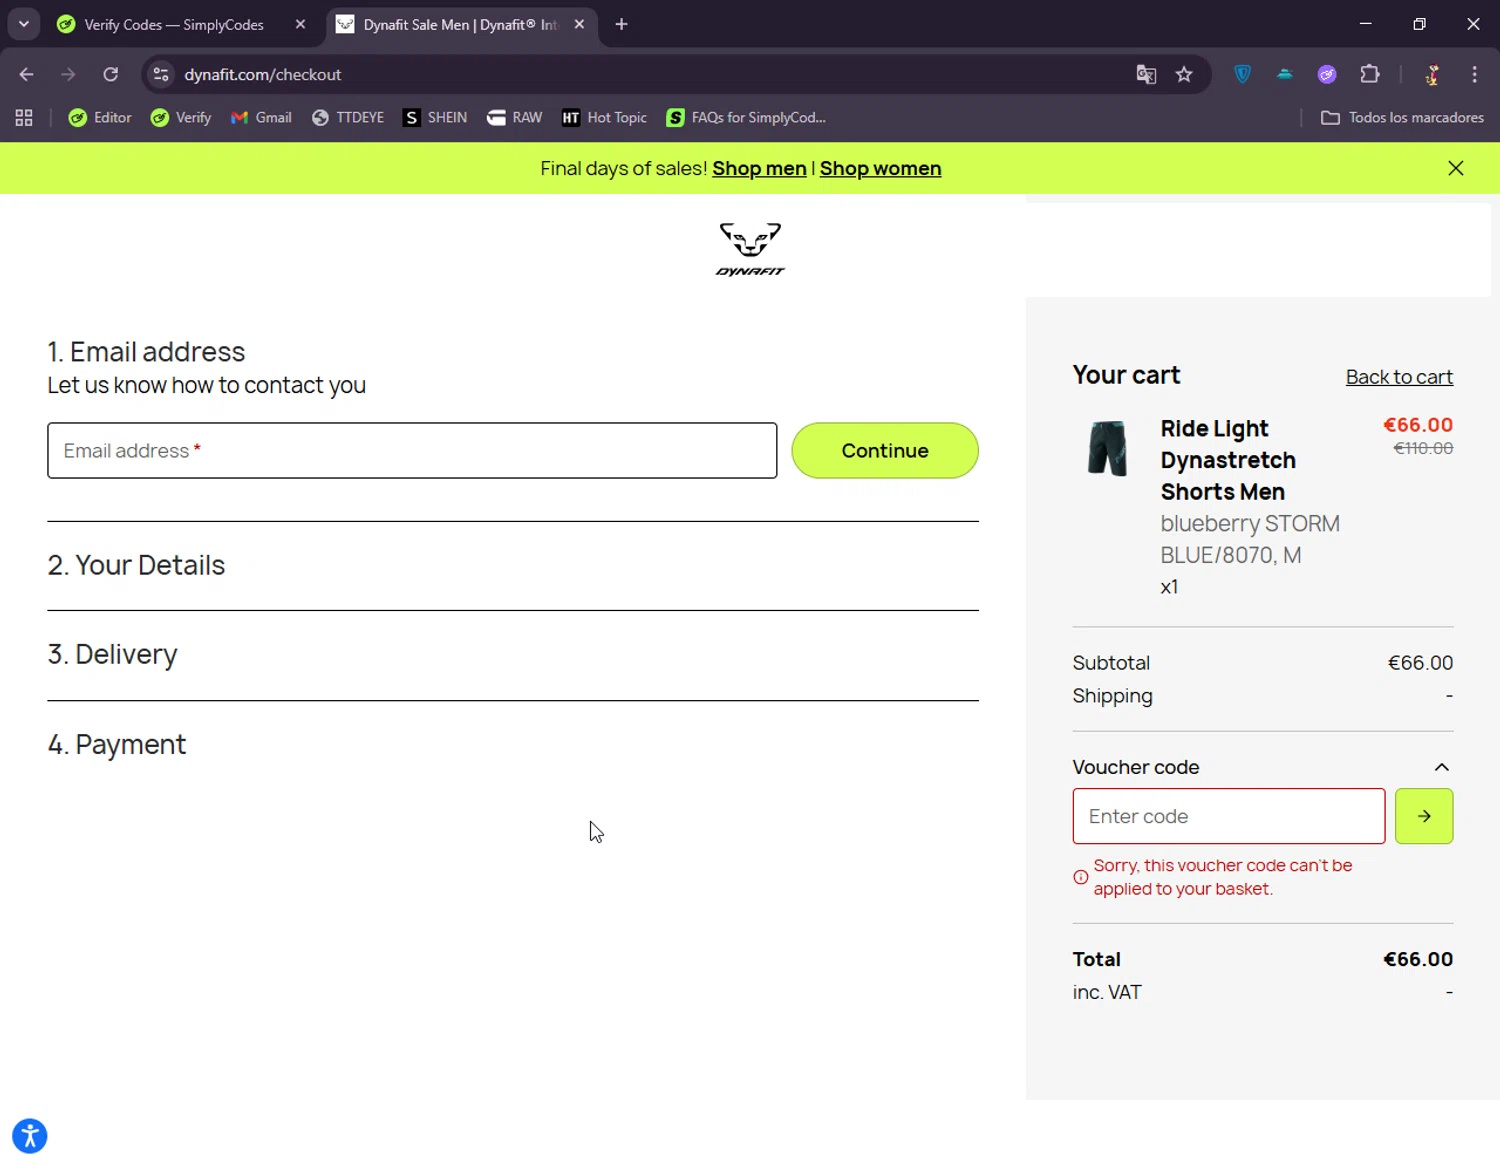Open FAQs for SimplyCodes bookmark

(746, 118)
